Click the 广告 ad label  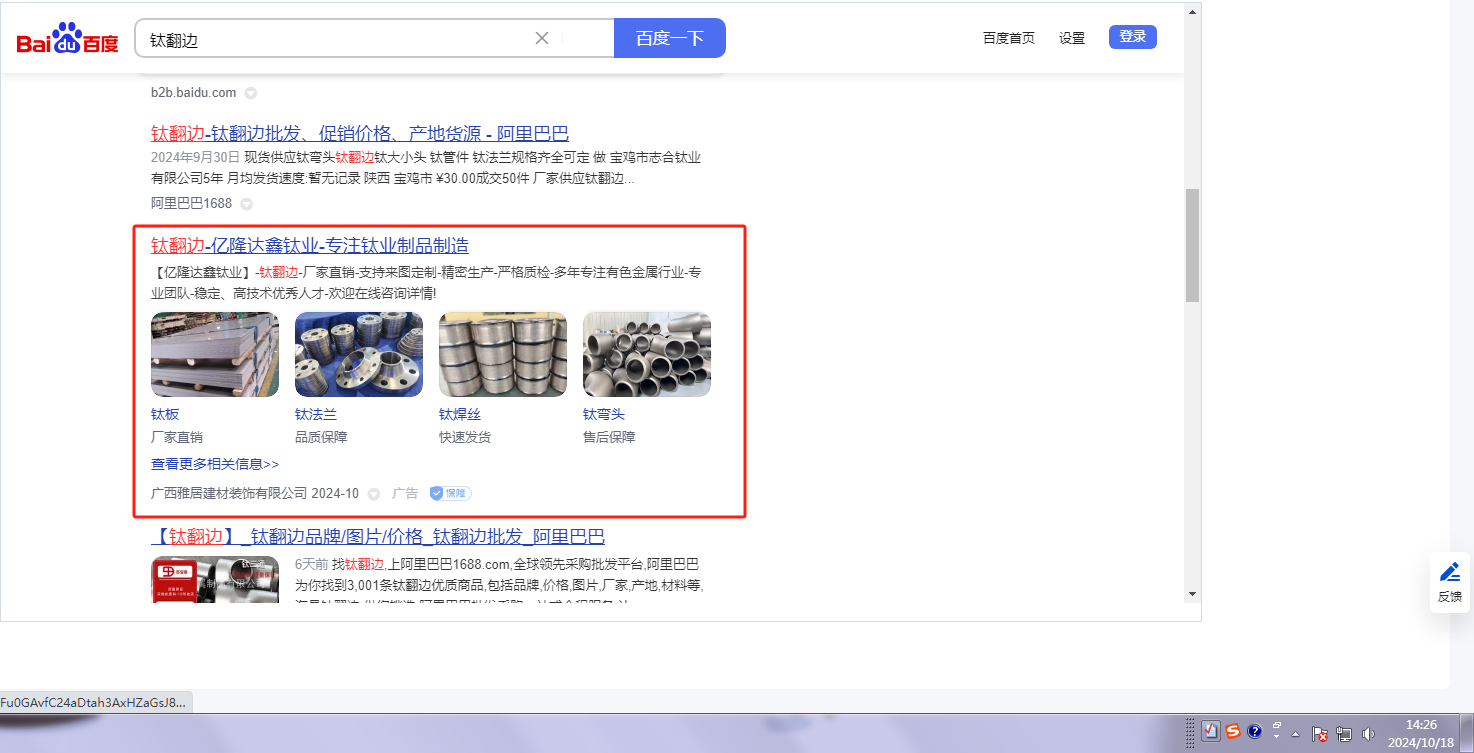click(405, 494)
